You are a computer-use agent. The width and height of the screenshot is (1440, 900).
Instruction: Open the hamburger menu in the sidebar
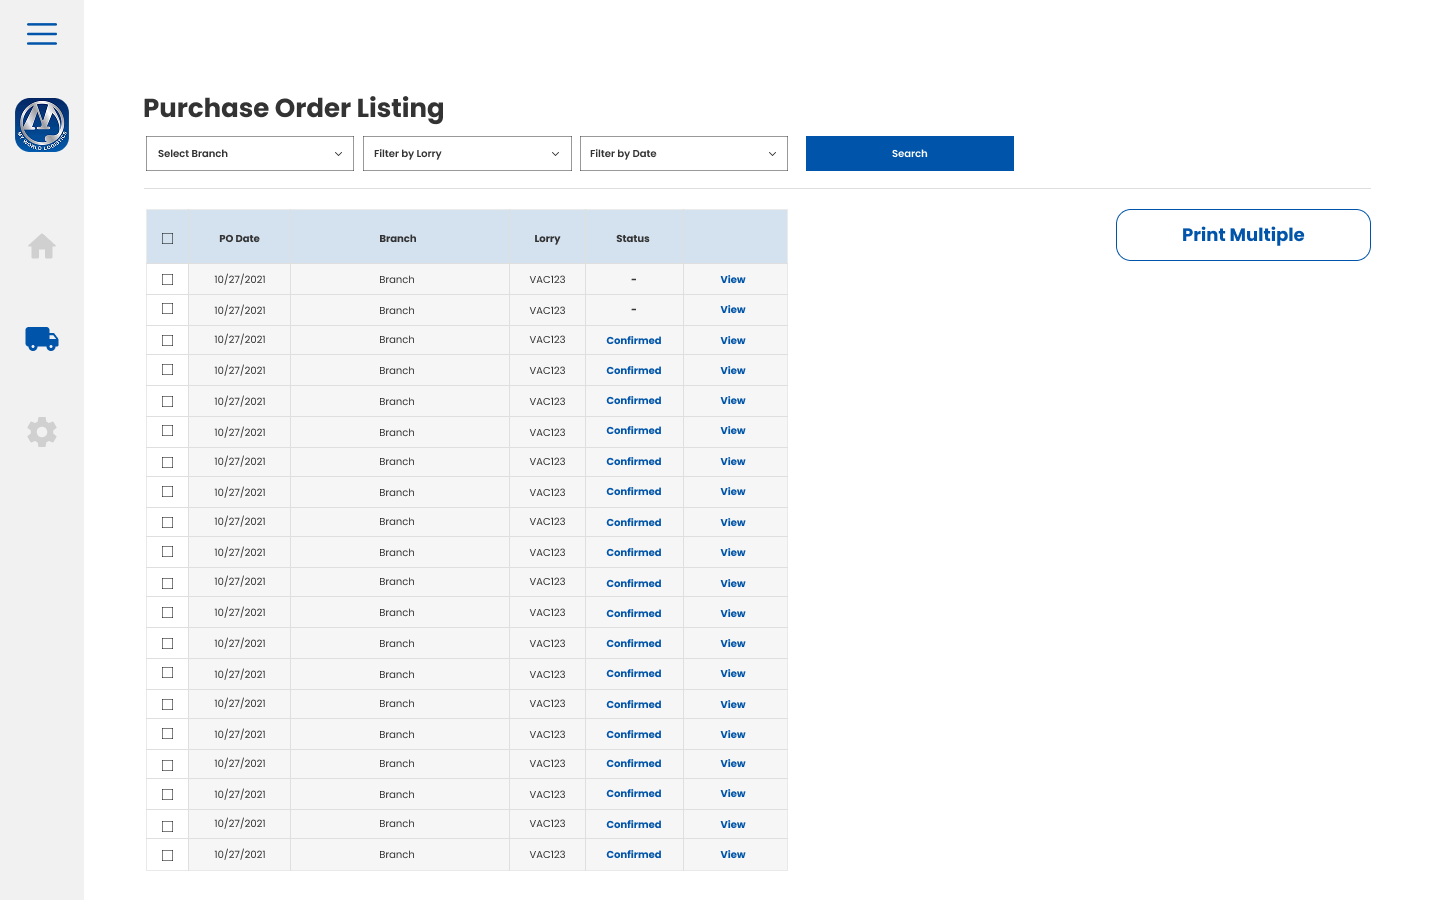pyautogui.click(x=42, y=34)
